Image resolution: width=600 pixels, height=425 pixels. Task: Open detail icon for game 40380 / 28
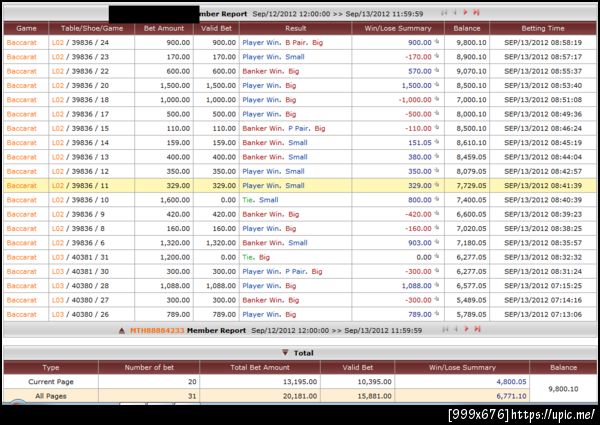437,285
